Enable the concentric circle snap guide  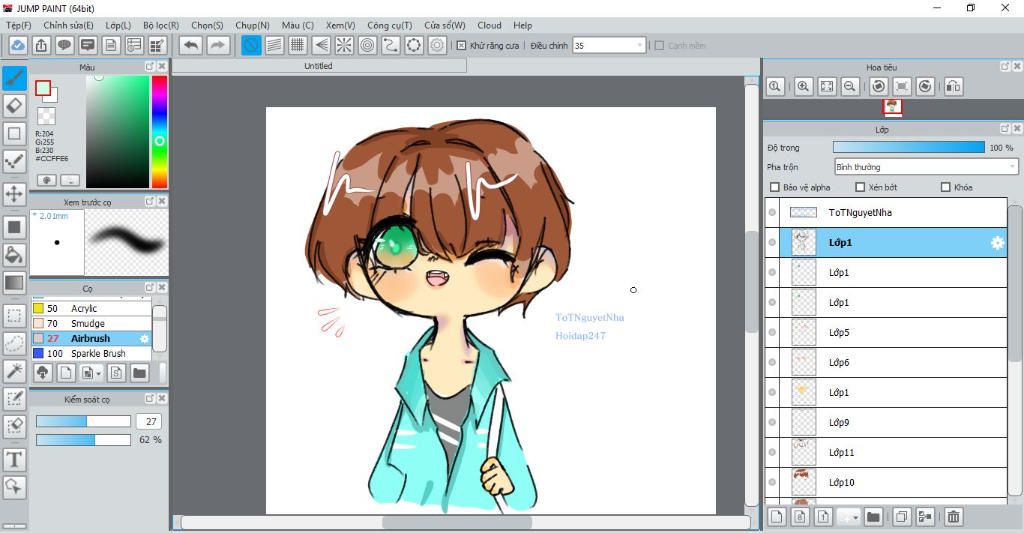click(x=368, y=45)
